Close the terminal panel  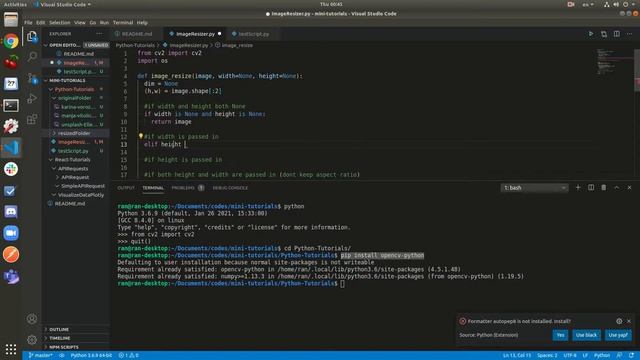pos(629,187)
